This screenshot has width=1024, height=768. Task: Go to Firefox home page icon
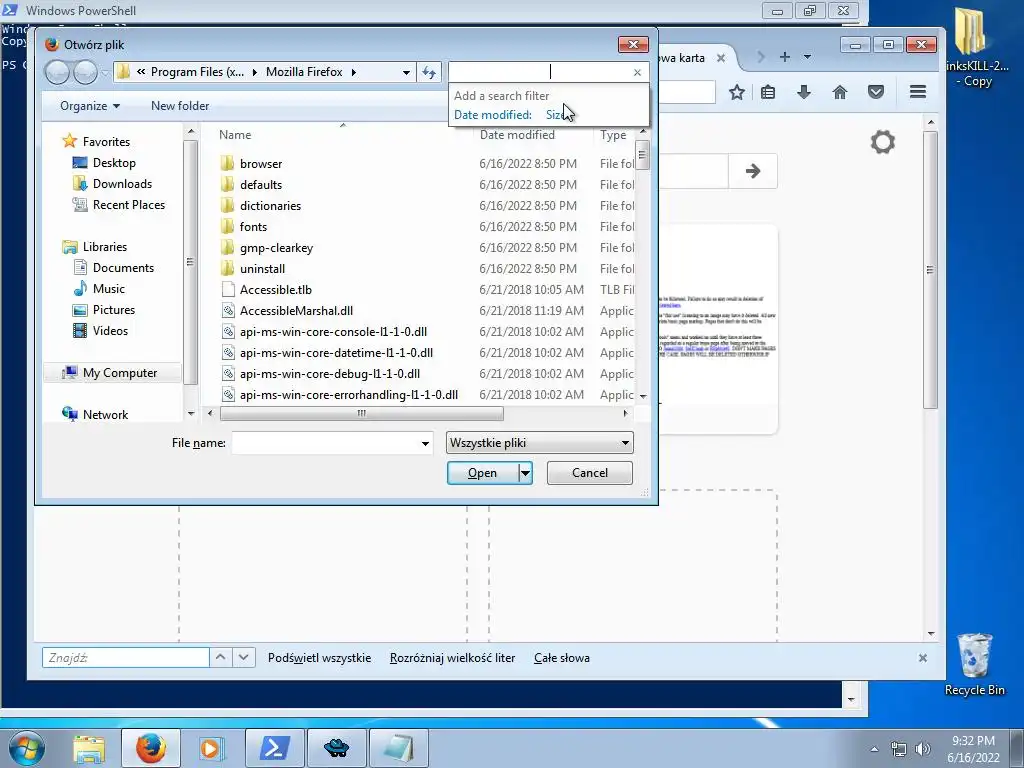(840, 92)
